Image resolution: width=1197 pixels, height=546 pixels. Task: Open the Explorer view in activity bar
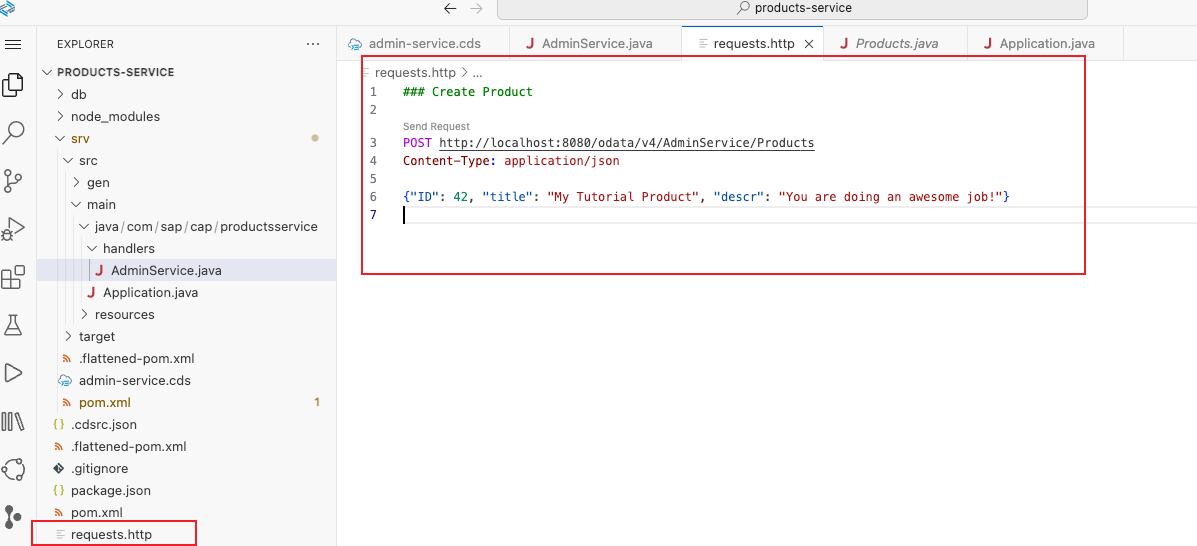pos(13,85)
